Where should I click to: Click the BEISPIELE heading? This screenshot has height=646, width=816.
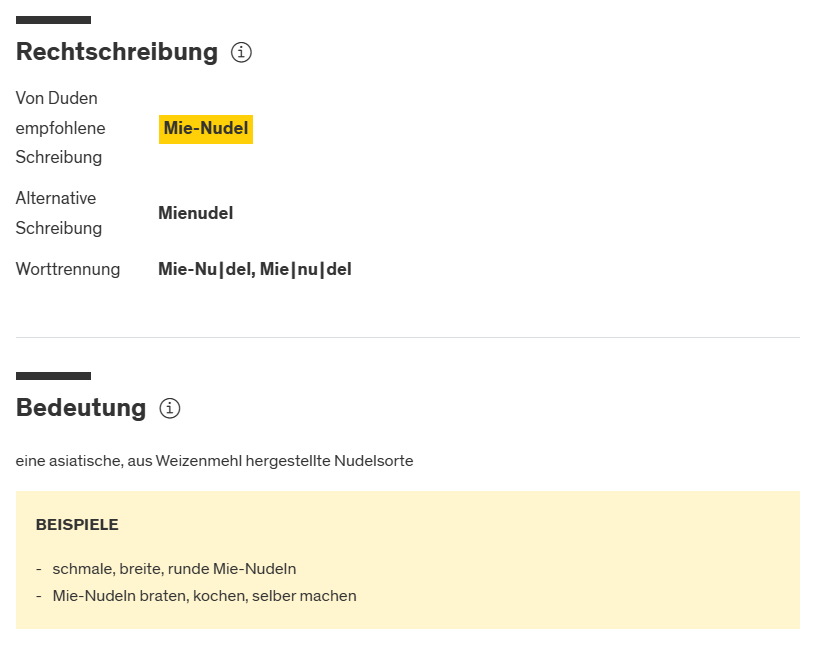77,524
